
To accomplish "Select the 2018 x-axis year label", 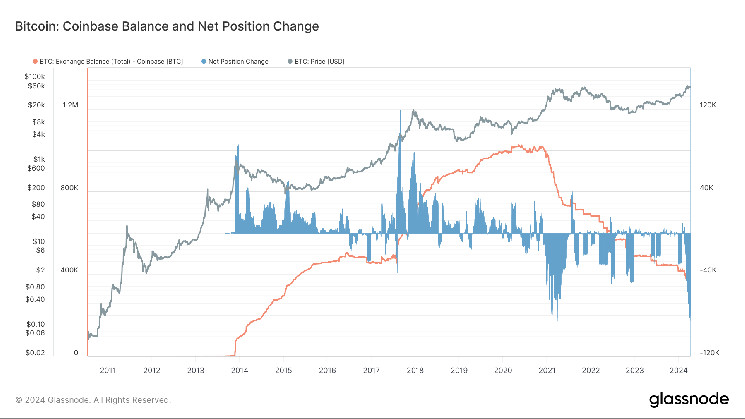I will [x=414, y=368].
